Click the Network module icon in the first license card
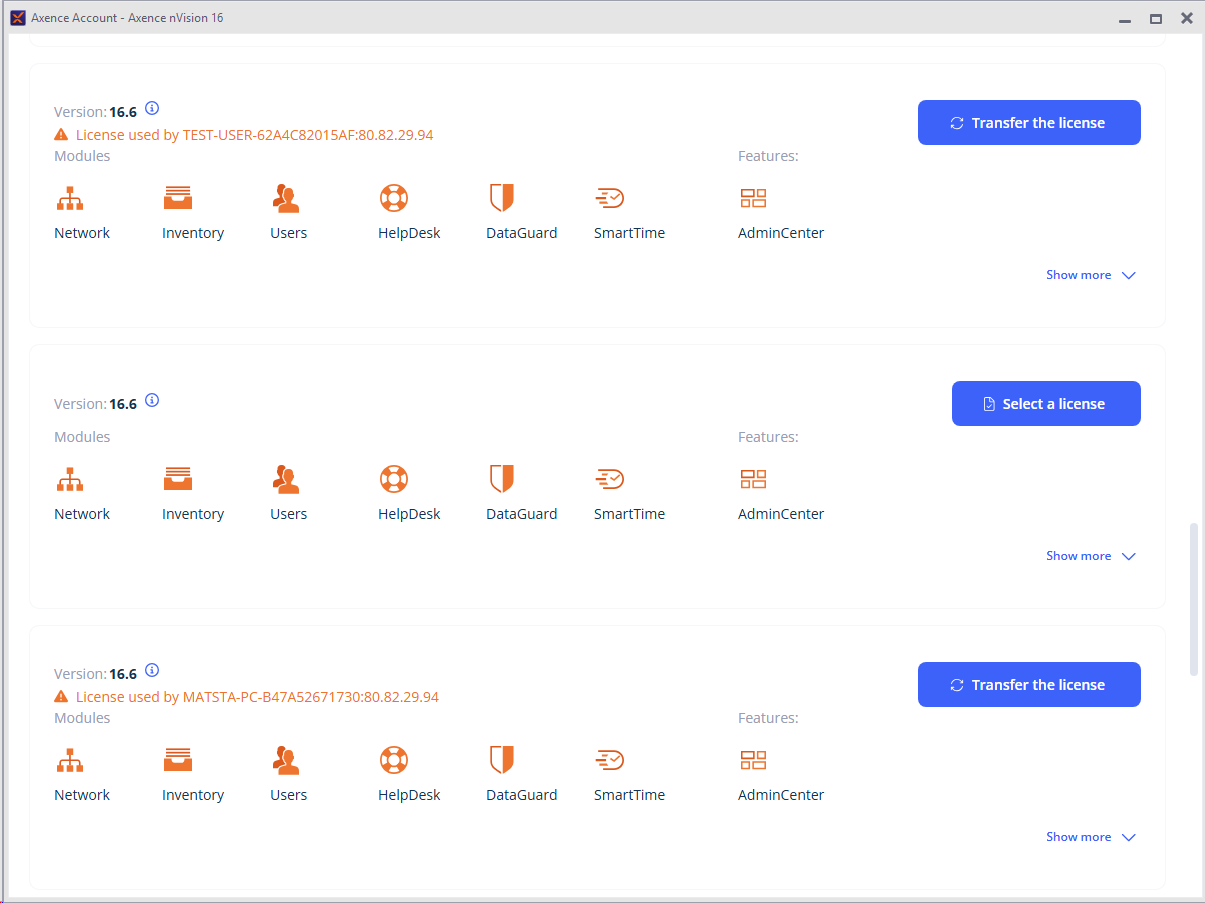Screen dimensions: 1205x903 pyautogui.click(x=69, y=198)
